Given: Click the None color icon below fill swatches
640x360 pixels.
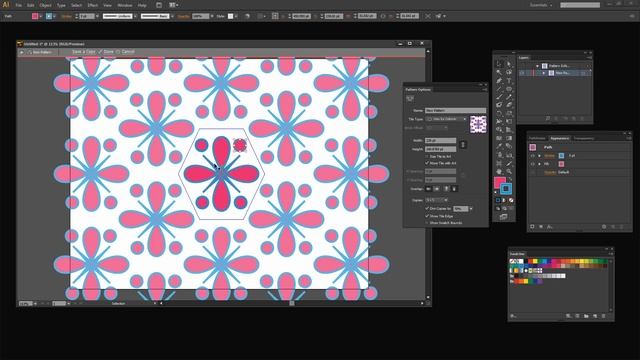Looking at the screenshot, I should coord(511,200).
